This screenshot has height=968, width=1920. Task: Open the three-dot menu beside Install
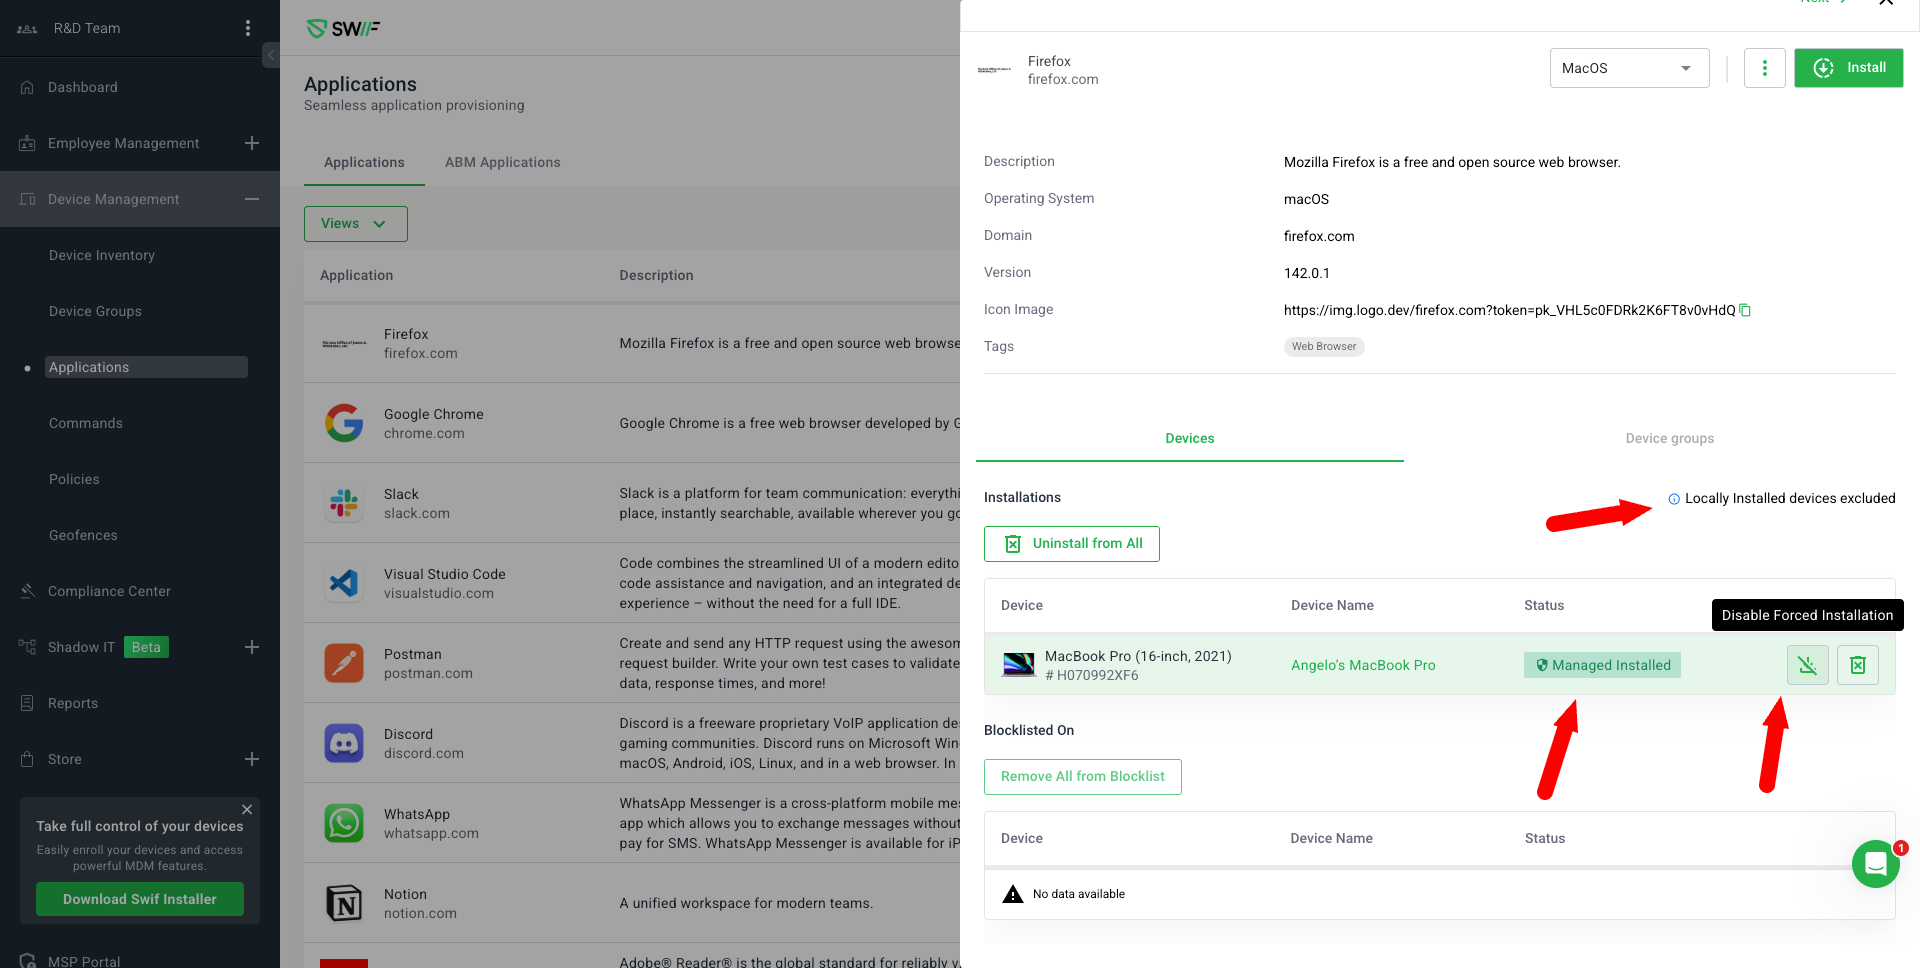(x=1764, y=68)
